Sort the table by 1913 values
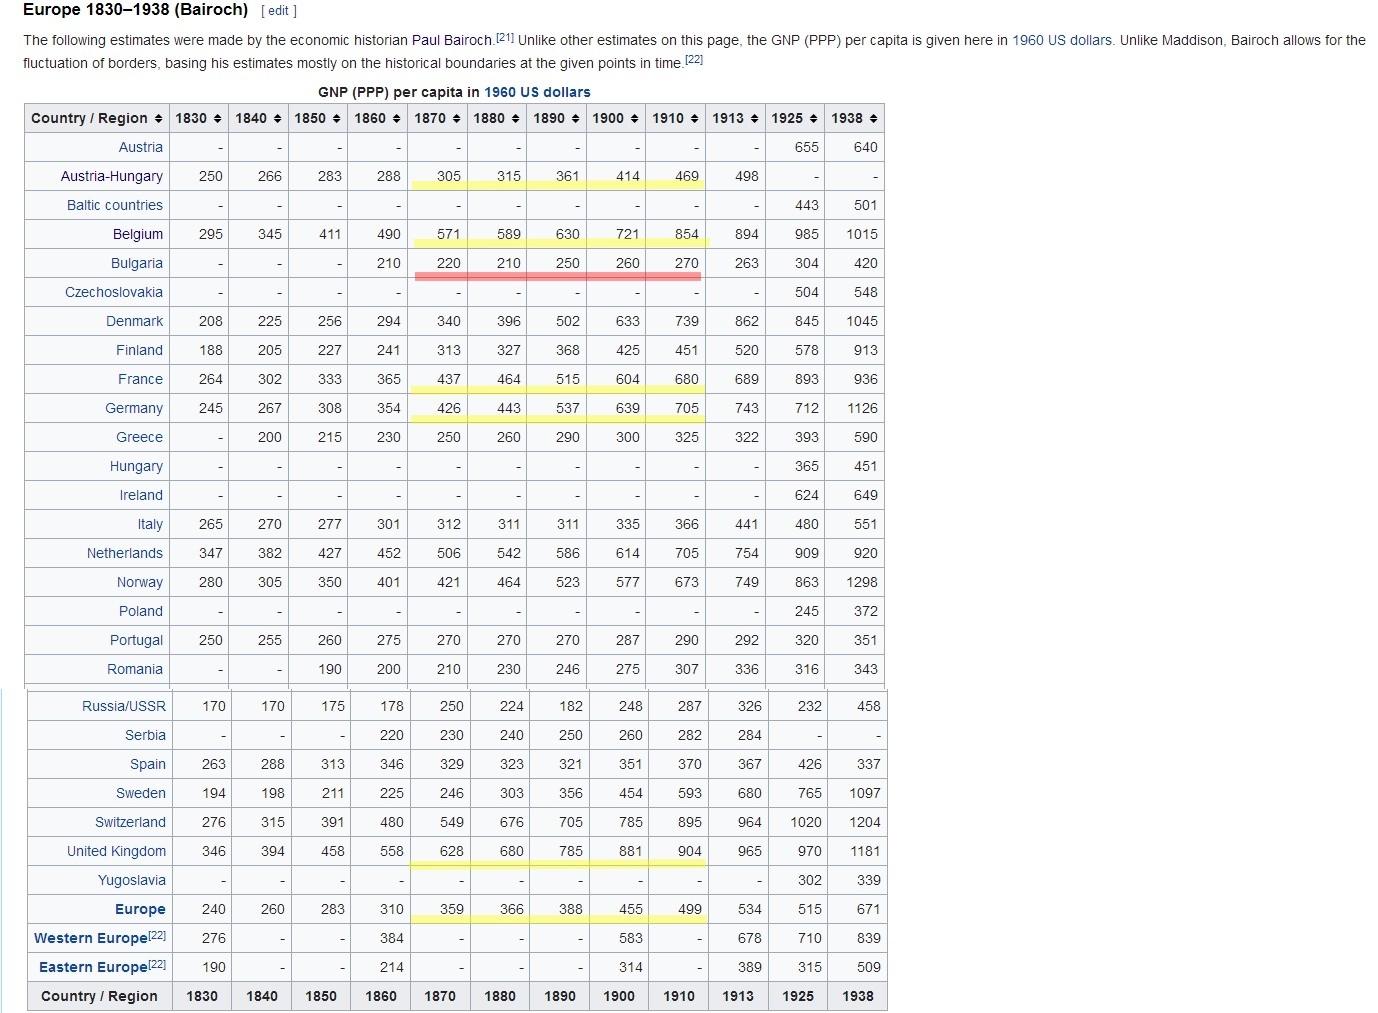 point(754,118)
